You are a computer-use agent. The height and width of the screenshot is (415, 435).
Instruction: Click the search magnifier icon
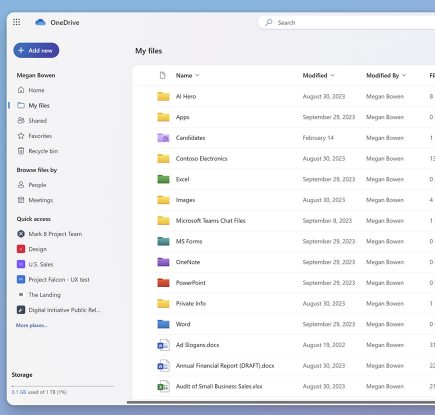269,22
